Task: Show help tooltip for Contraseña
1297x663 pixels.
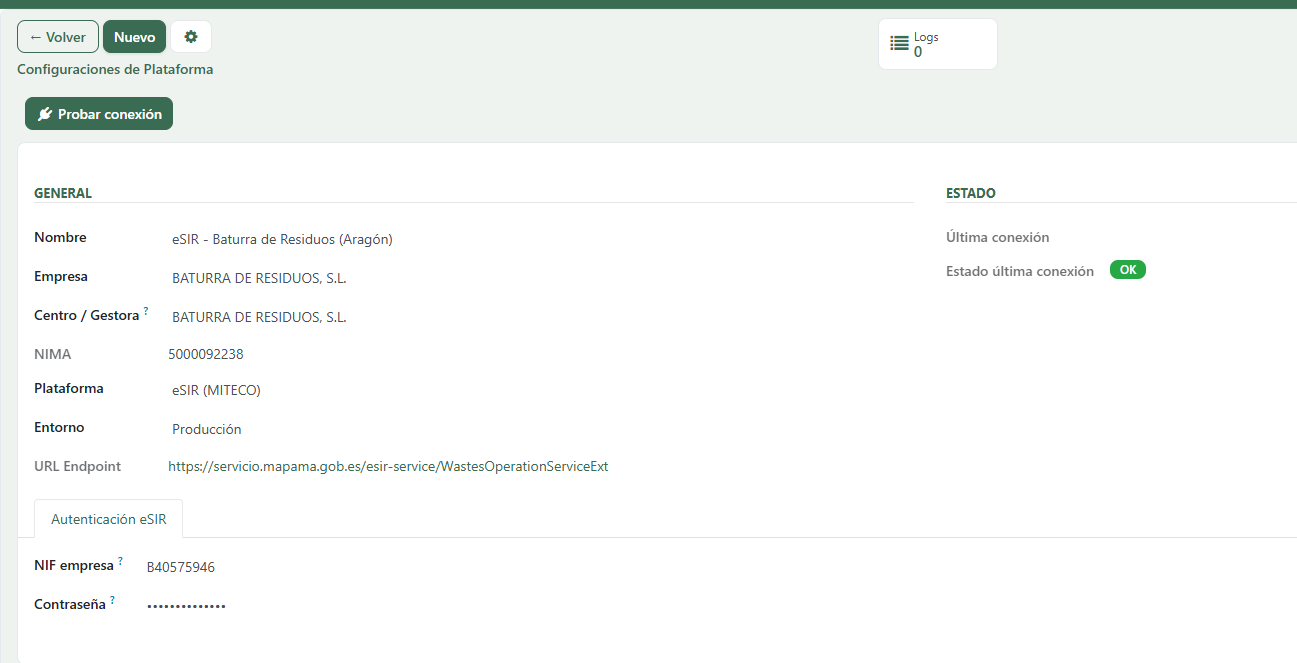Action: pyautogui.click(x=112, y=600)
